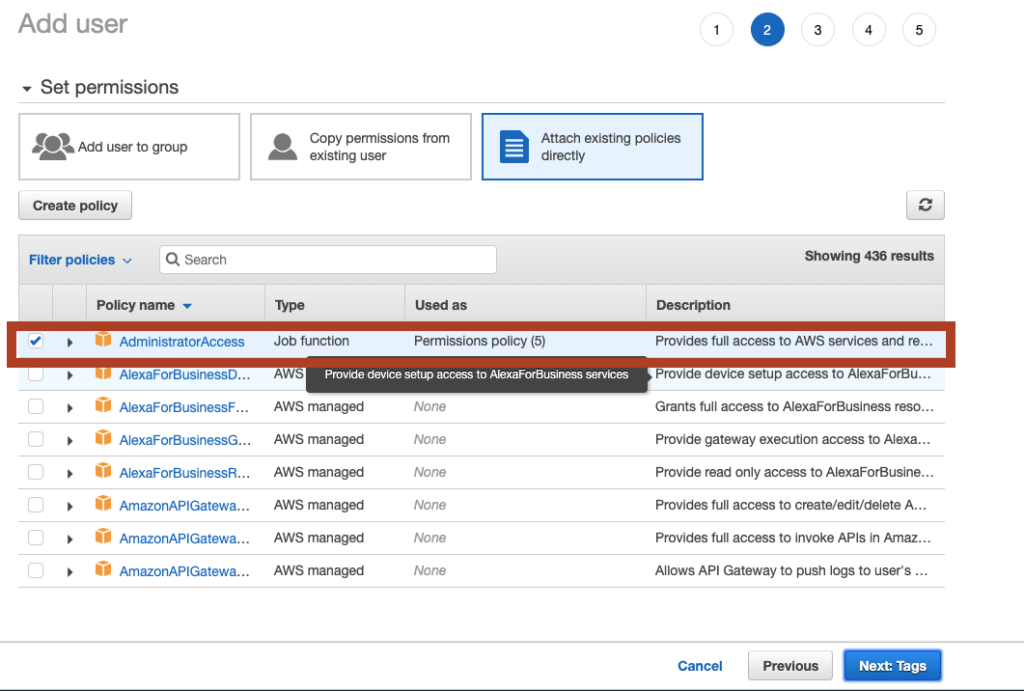Click the AlexaForBusinessF... policy box icon

[103, 405]
